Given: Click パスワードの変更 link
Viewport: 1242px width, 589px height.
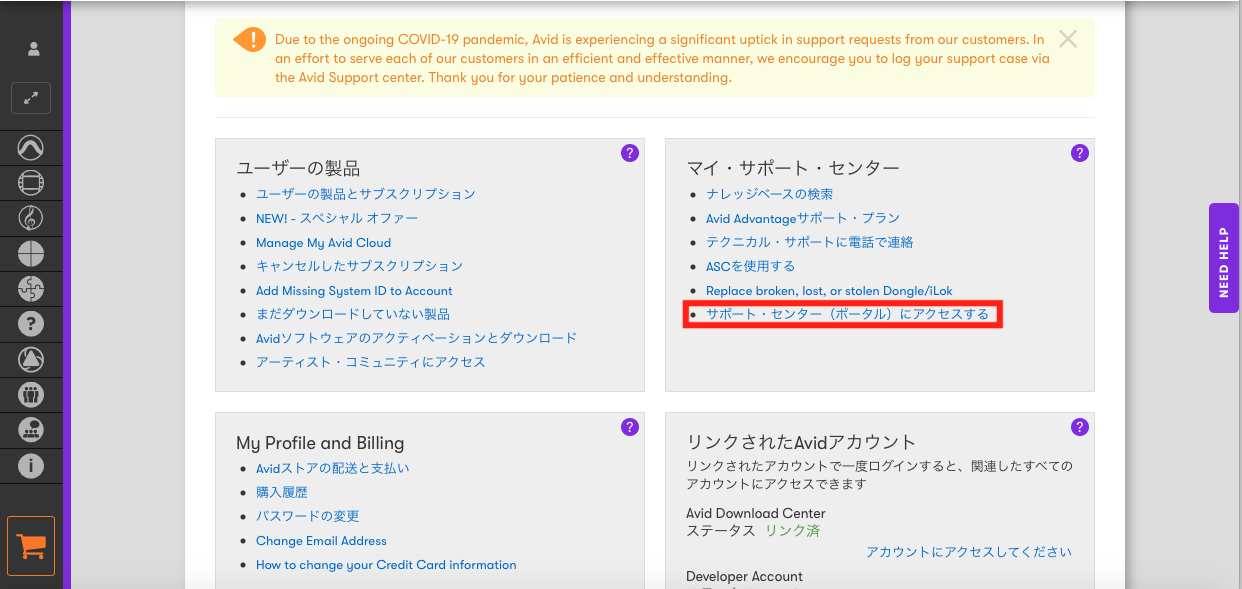Looking at the screenshot, I should [x=307, y=516].
